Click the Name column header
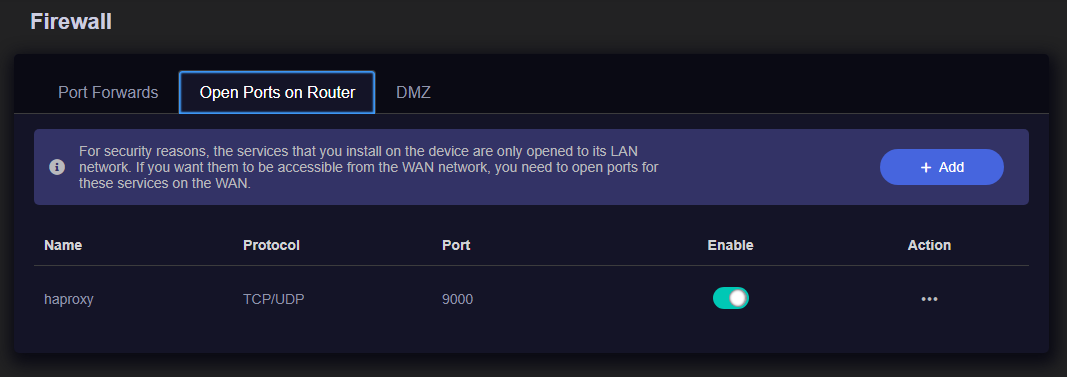 click(63, 245)
